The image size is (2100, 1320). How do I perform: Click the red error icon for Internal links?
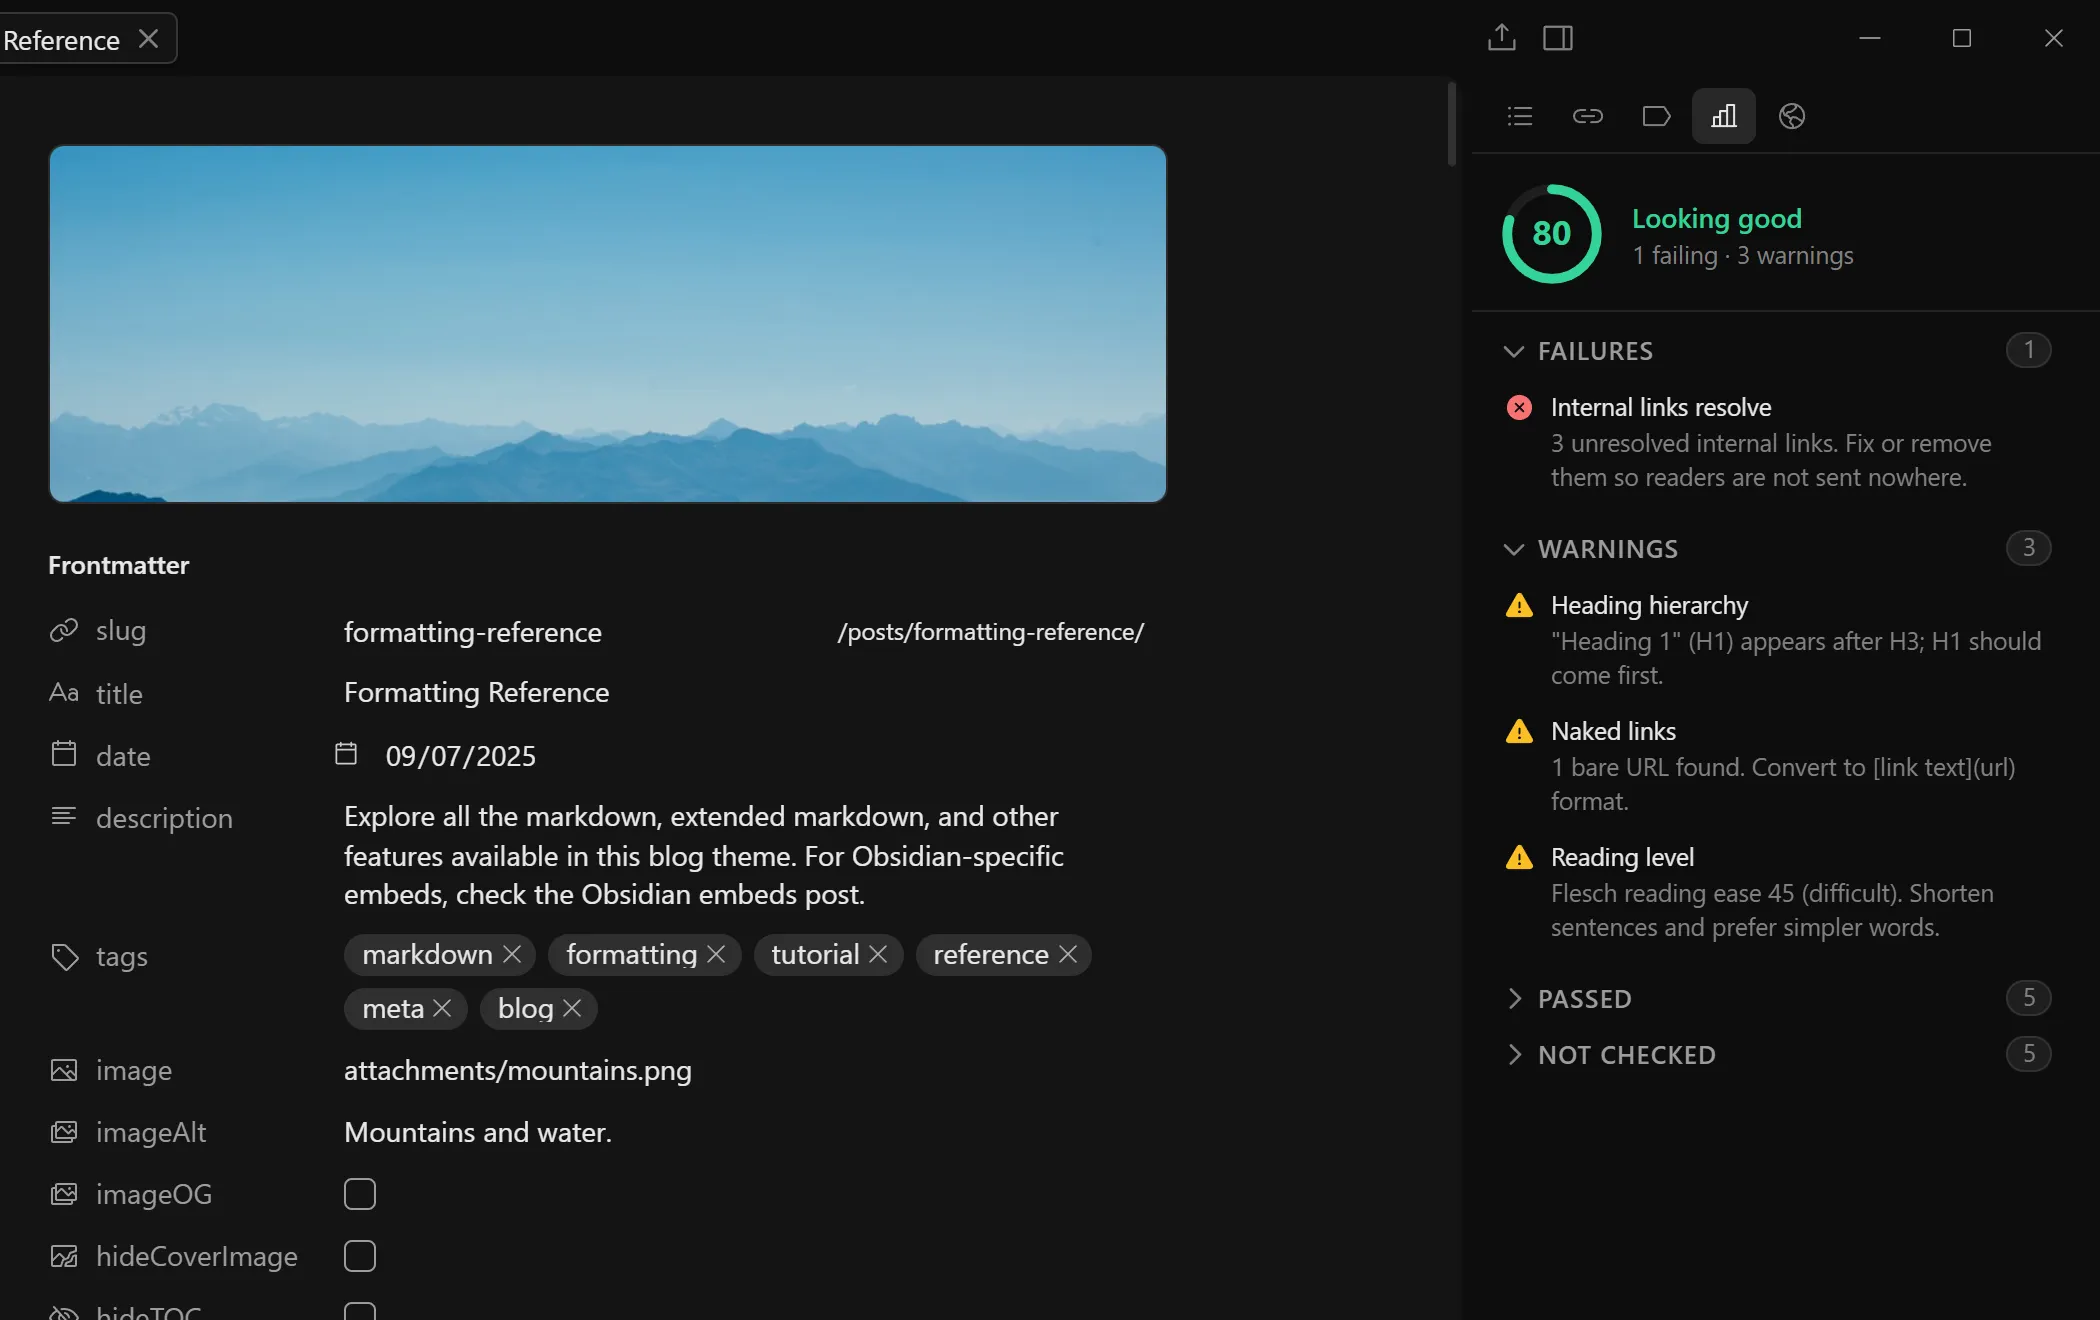1519,408
